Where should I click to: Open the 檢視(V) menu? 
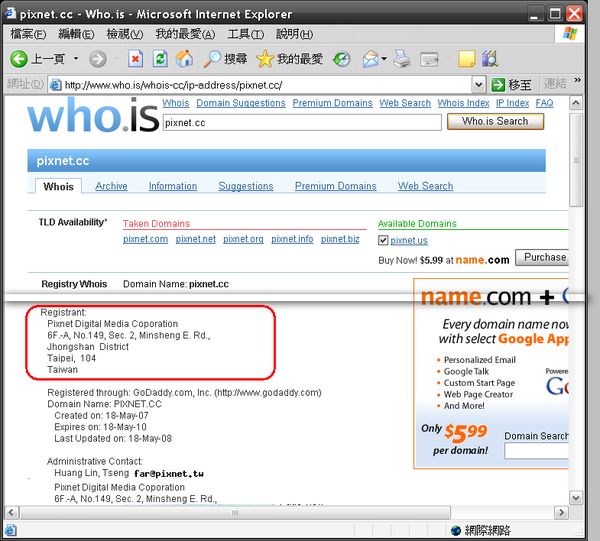pyautogui.click(x=125, y=34)
